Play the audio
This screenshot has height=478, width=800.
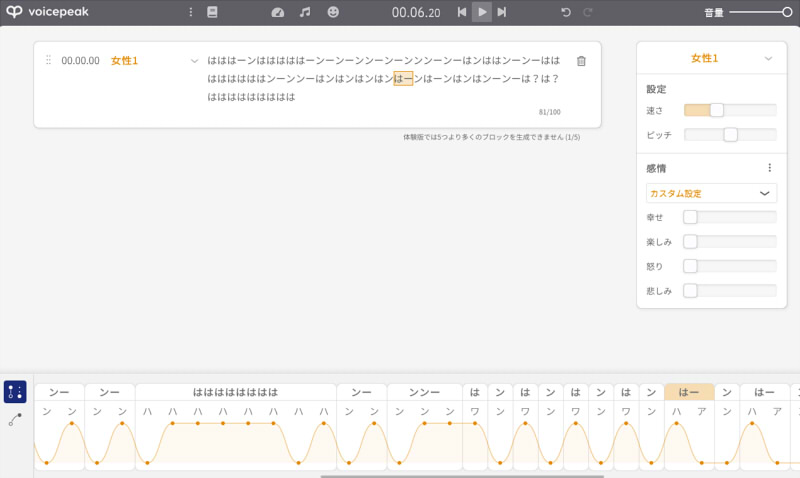482,12
